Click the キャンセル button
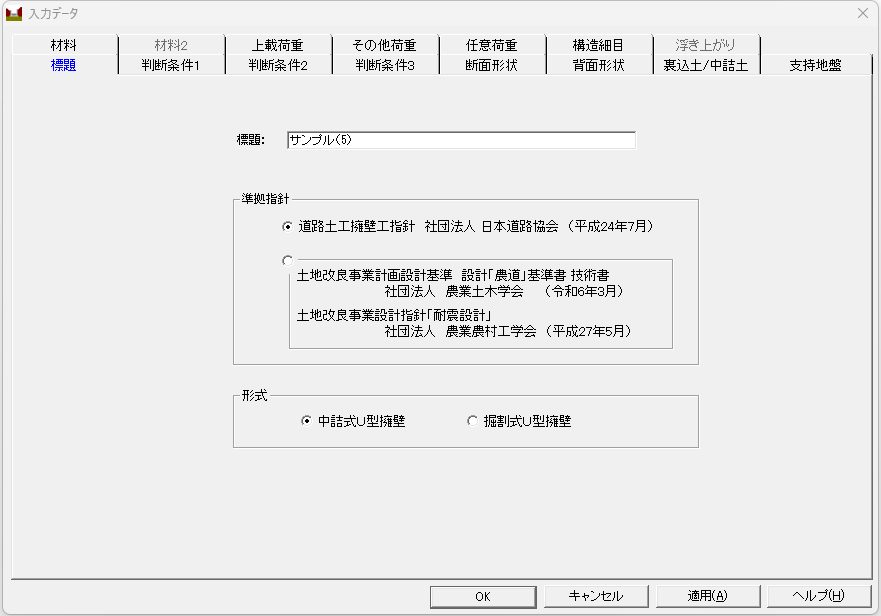Image resolution: width=881 pixels, height=616 pixels. 596,596
